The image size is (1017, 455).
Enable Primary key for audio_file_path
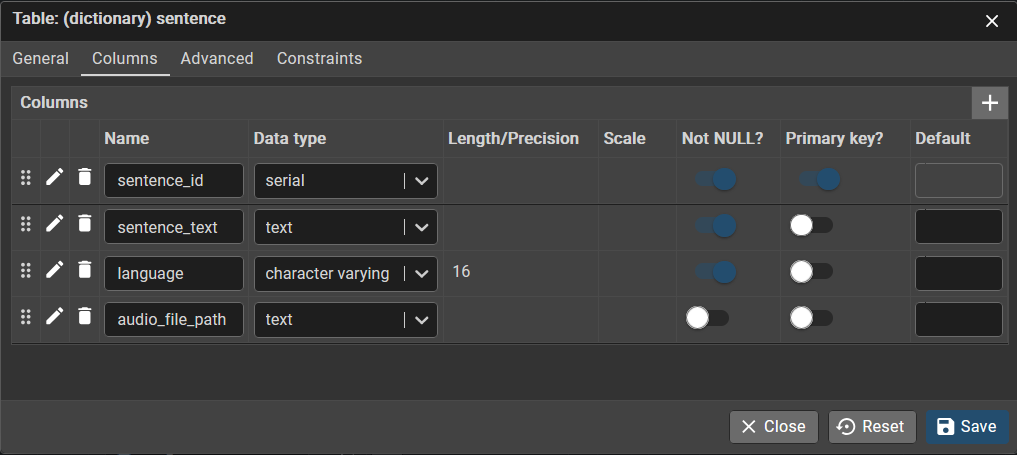coord(811,318)
